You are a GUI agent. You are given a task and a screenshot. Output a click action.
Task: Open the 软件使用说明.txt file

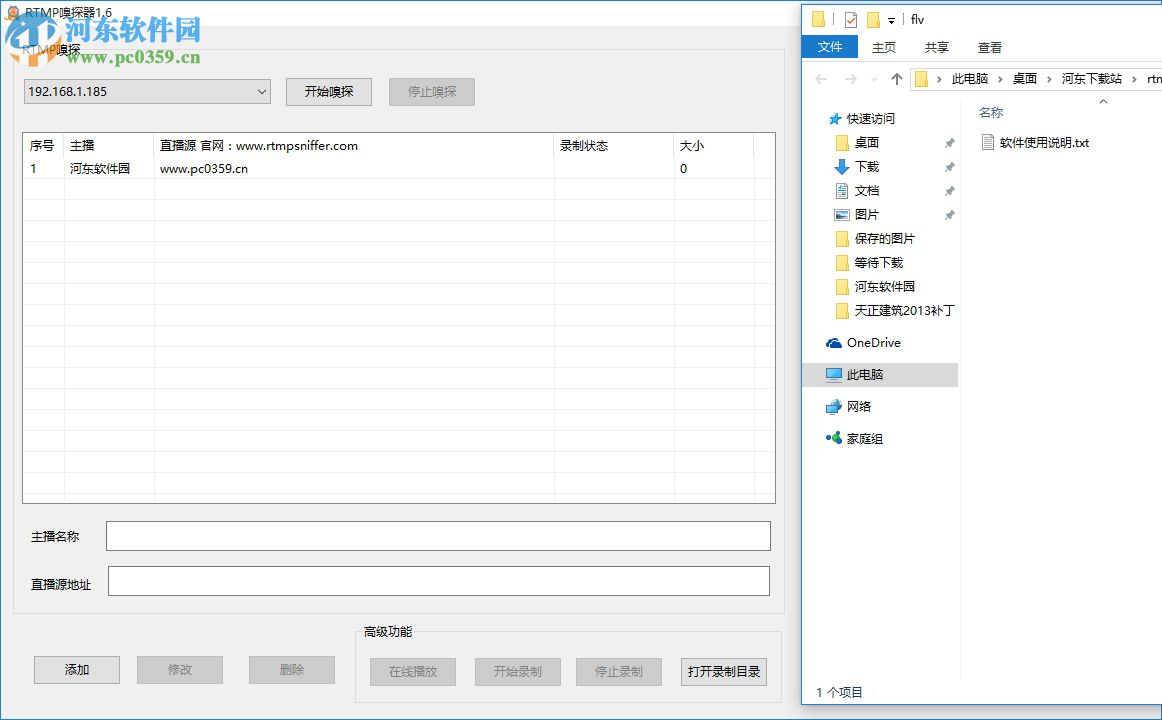[x=1043, y=141]
